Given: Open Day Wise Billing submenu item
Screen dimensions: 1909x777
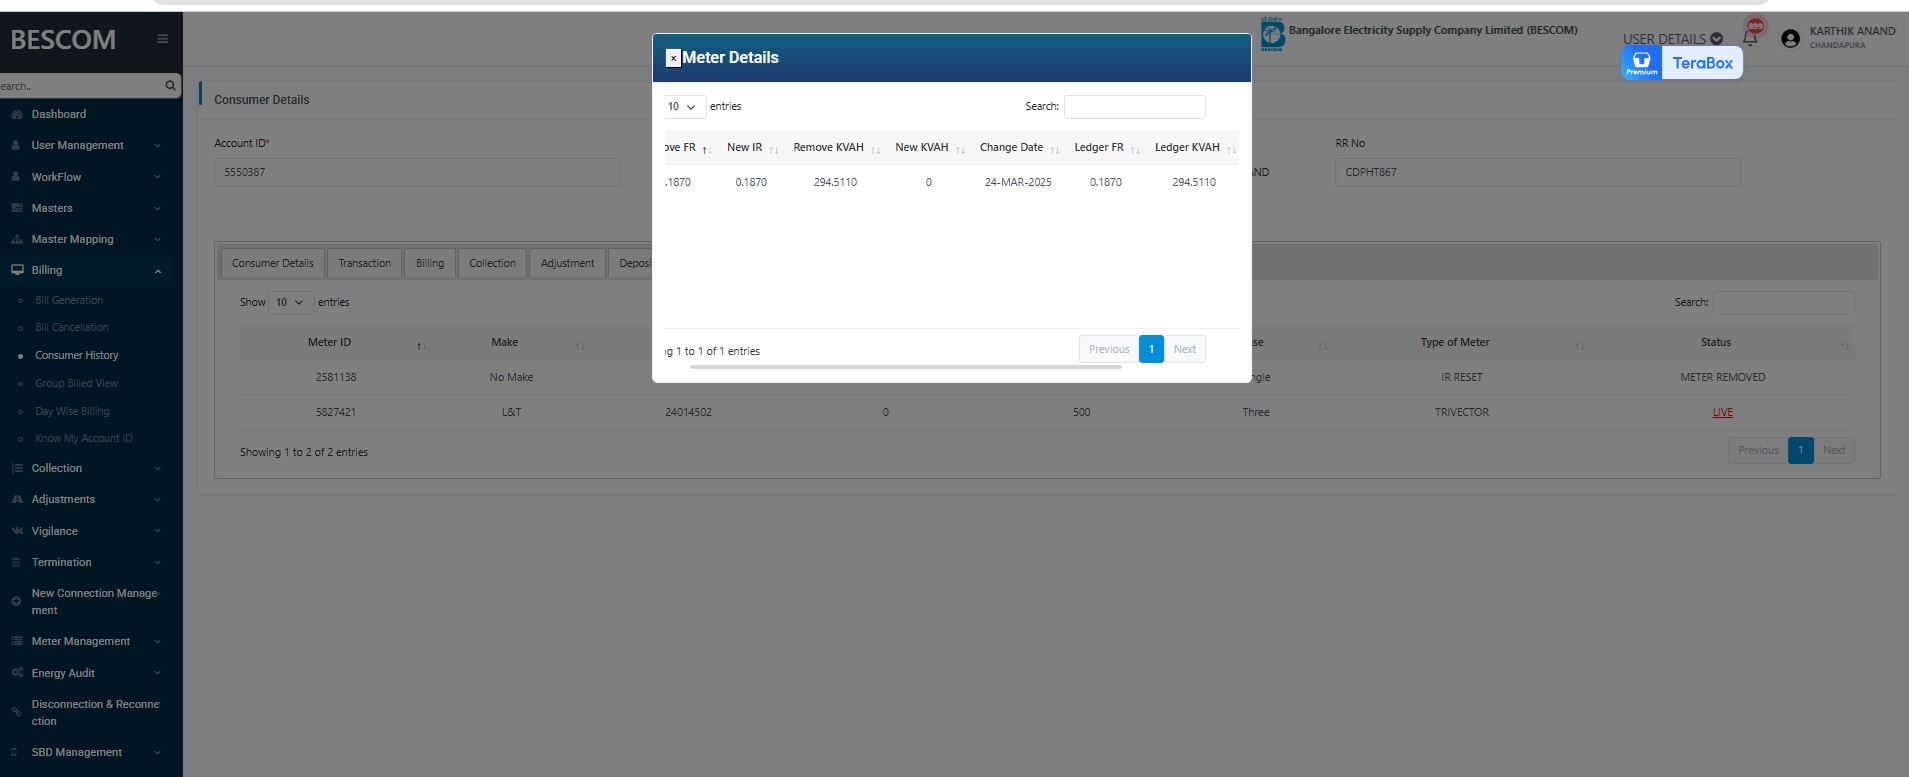Looking at the screenshot, I should click(x=72, y=411).
